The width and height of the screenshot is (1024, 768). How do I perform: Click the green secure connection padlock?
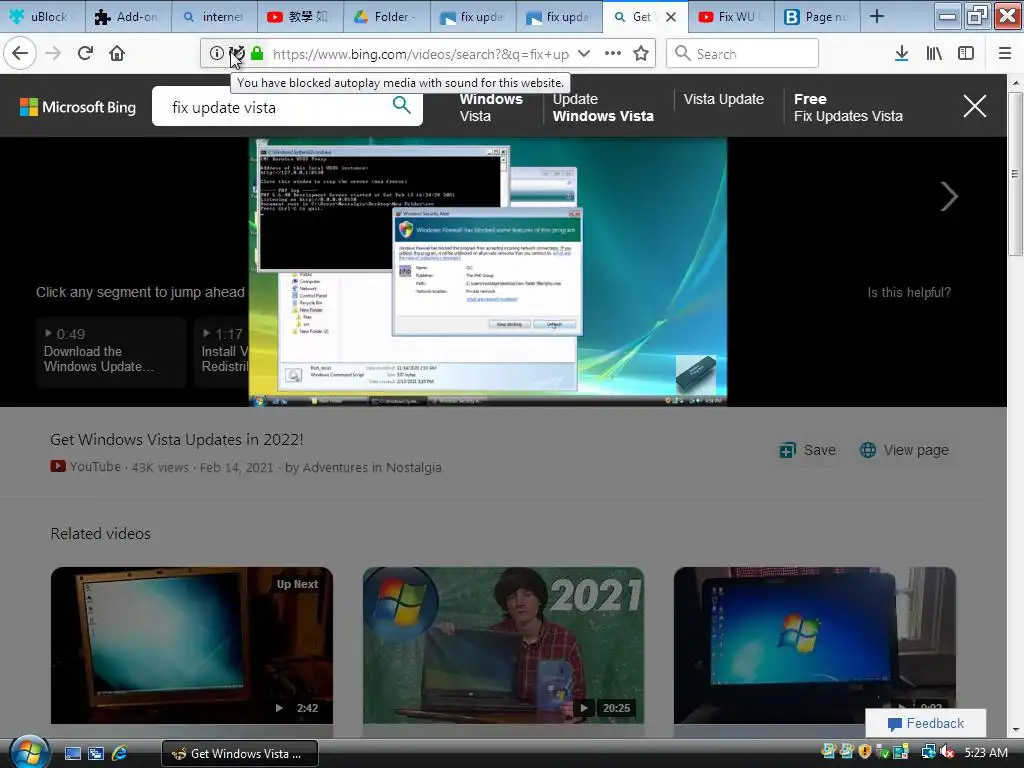pyautogui.click(x=257, y=54)
